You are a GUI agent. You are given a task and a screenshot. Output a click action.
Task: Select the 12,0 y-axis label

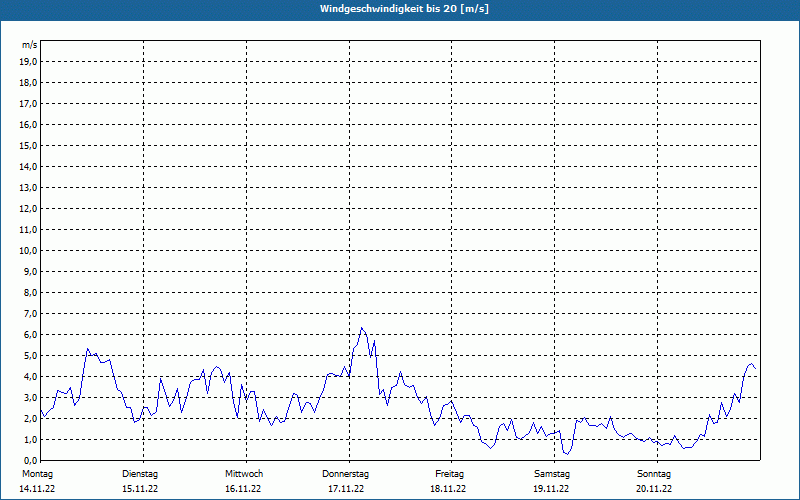[x=28, y=209]
